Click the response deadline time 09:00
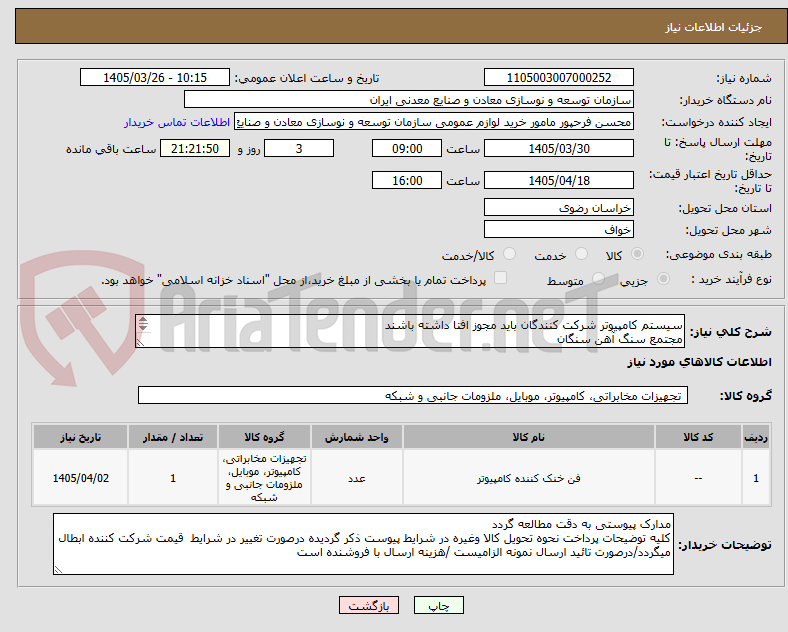The height and width of the screenshot is (632, 788). [x=407, y=149]
